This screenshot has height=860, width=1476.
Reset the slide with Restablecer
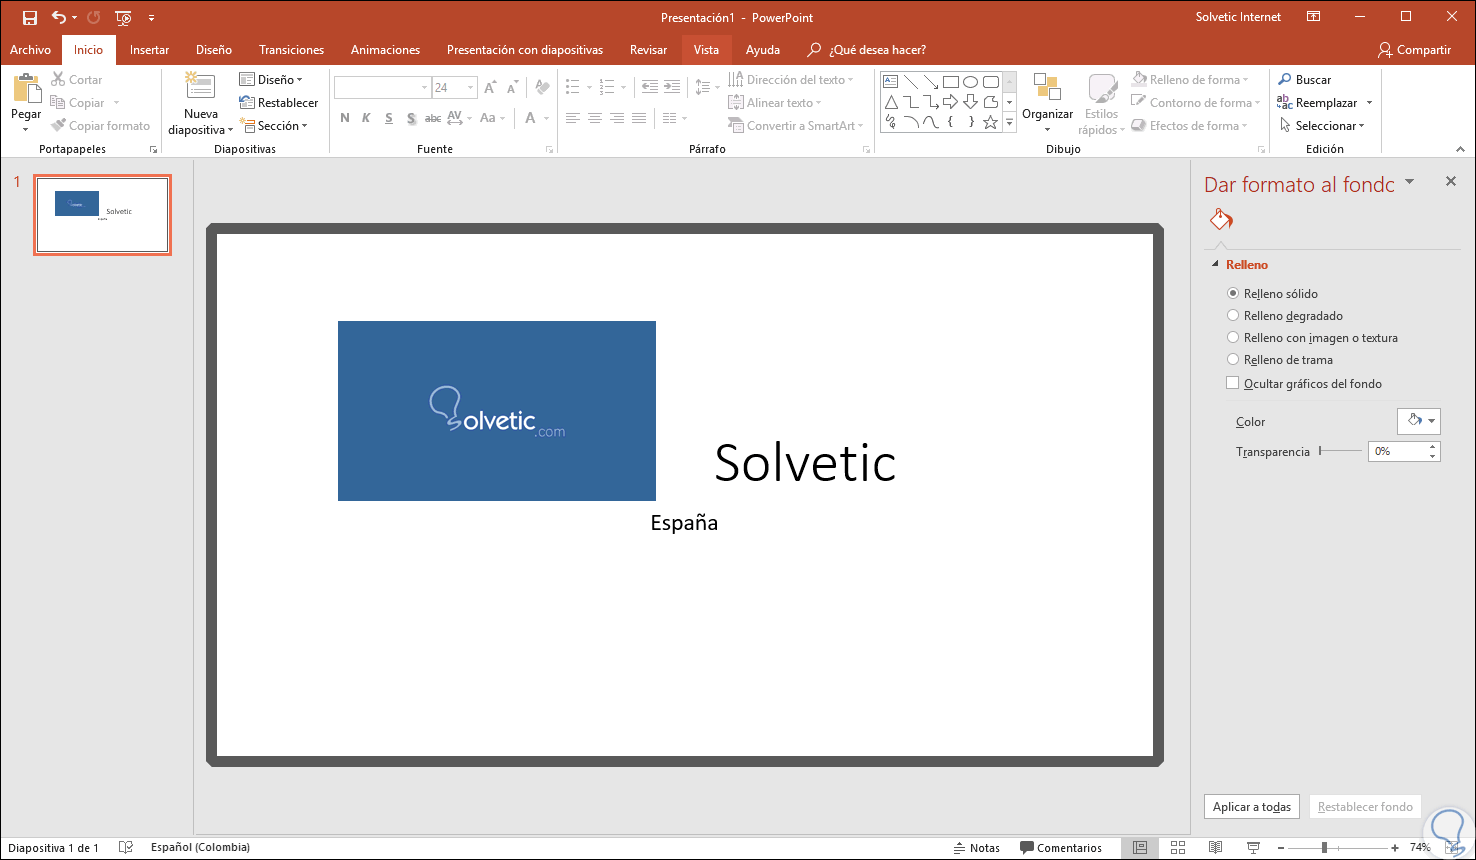point(279,103)
